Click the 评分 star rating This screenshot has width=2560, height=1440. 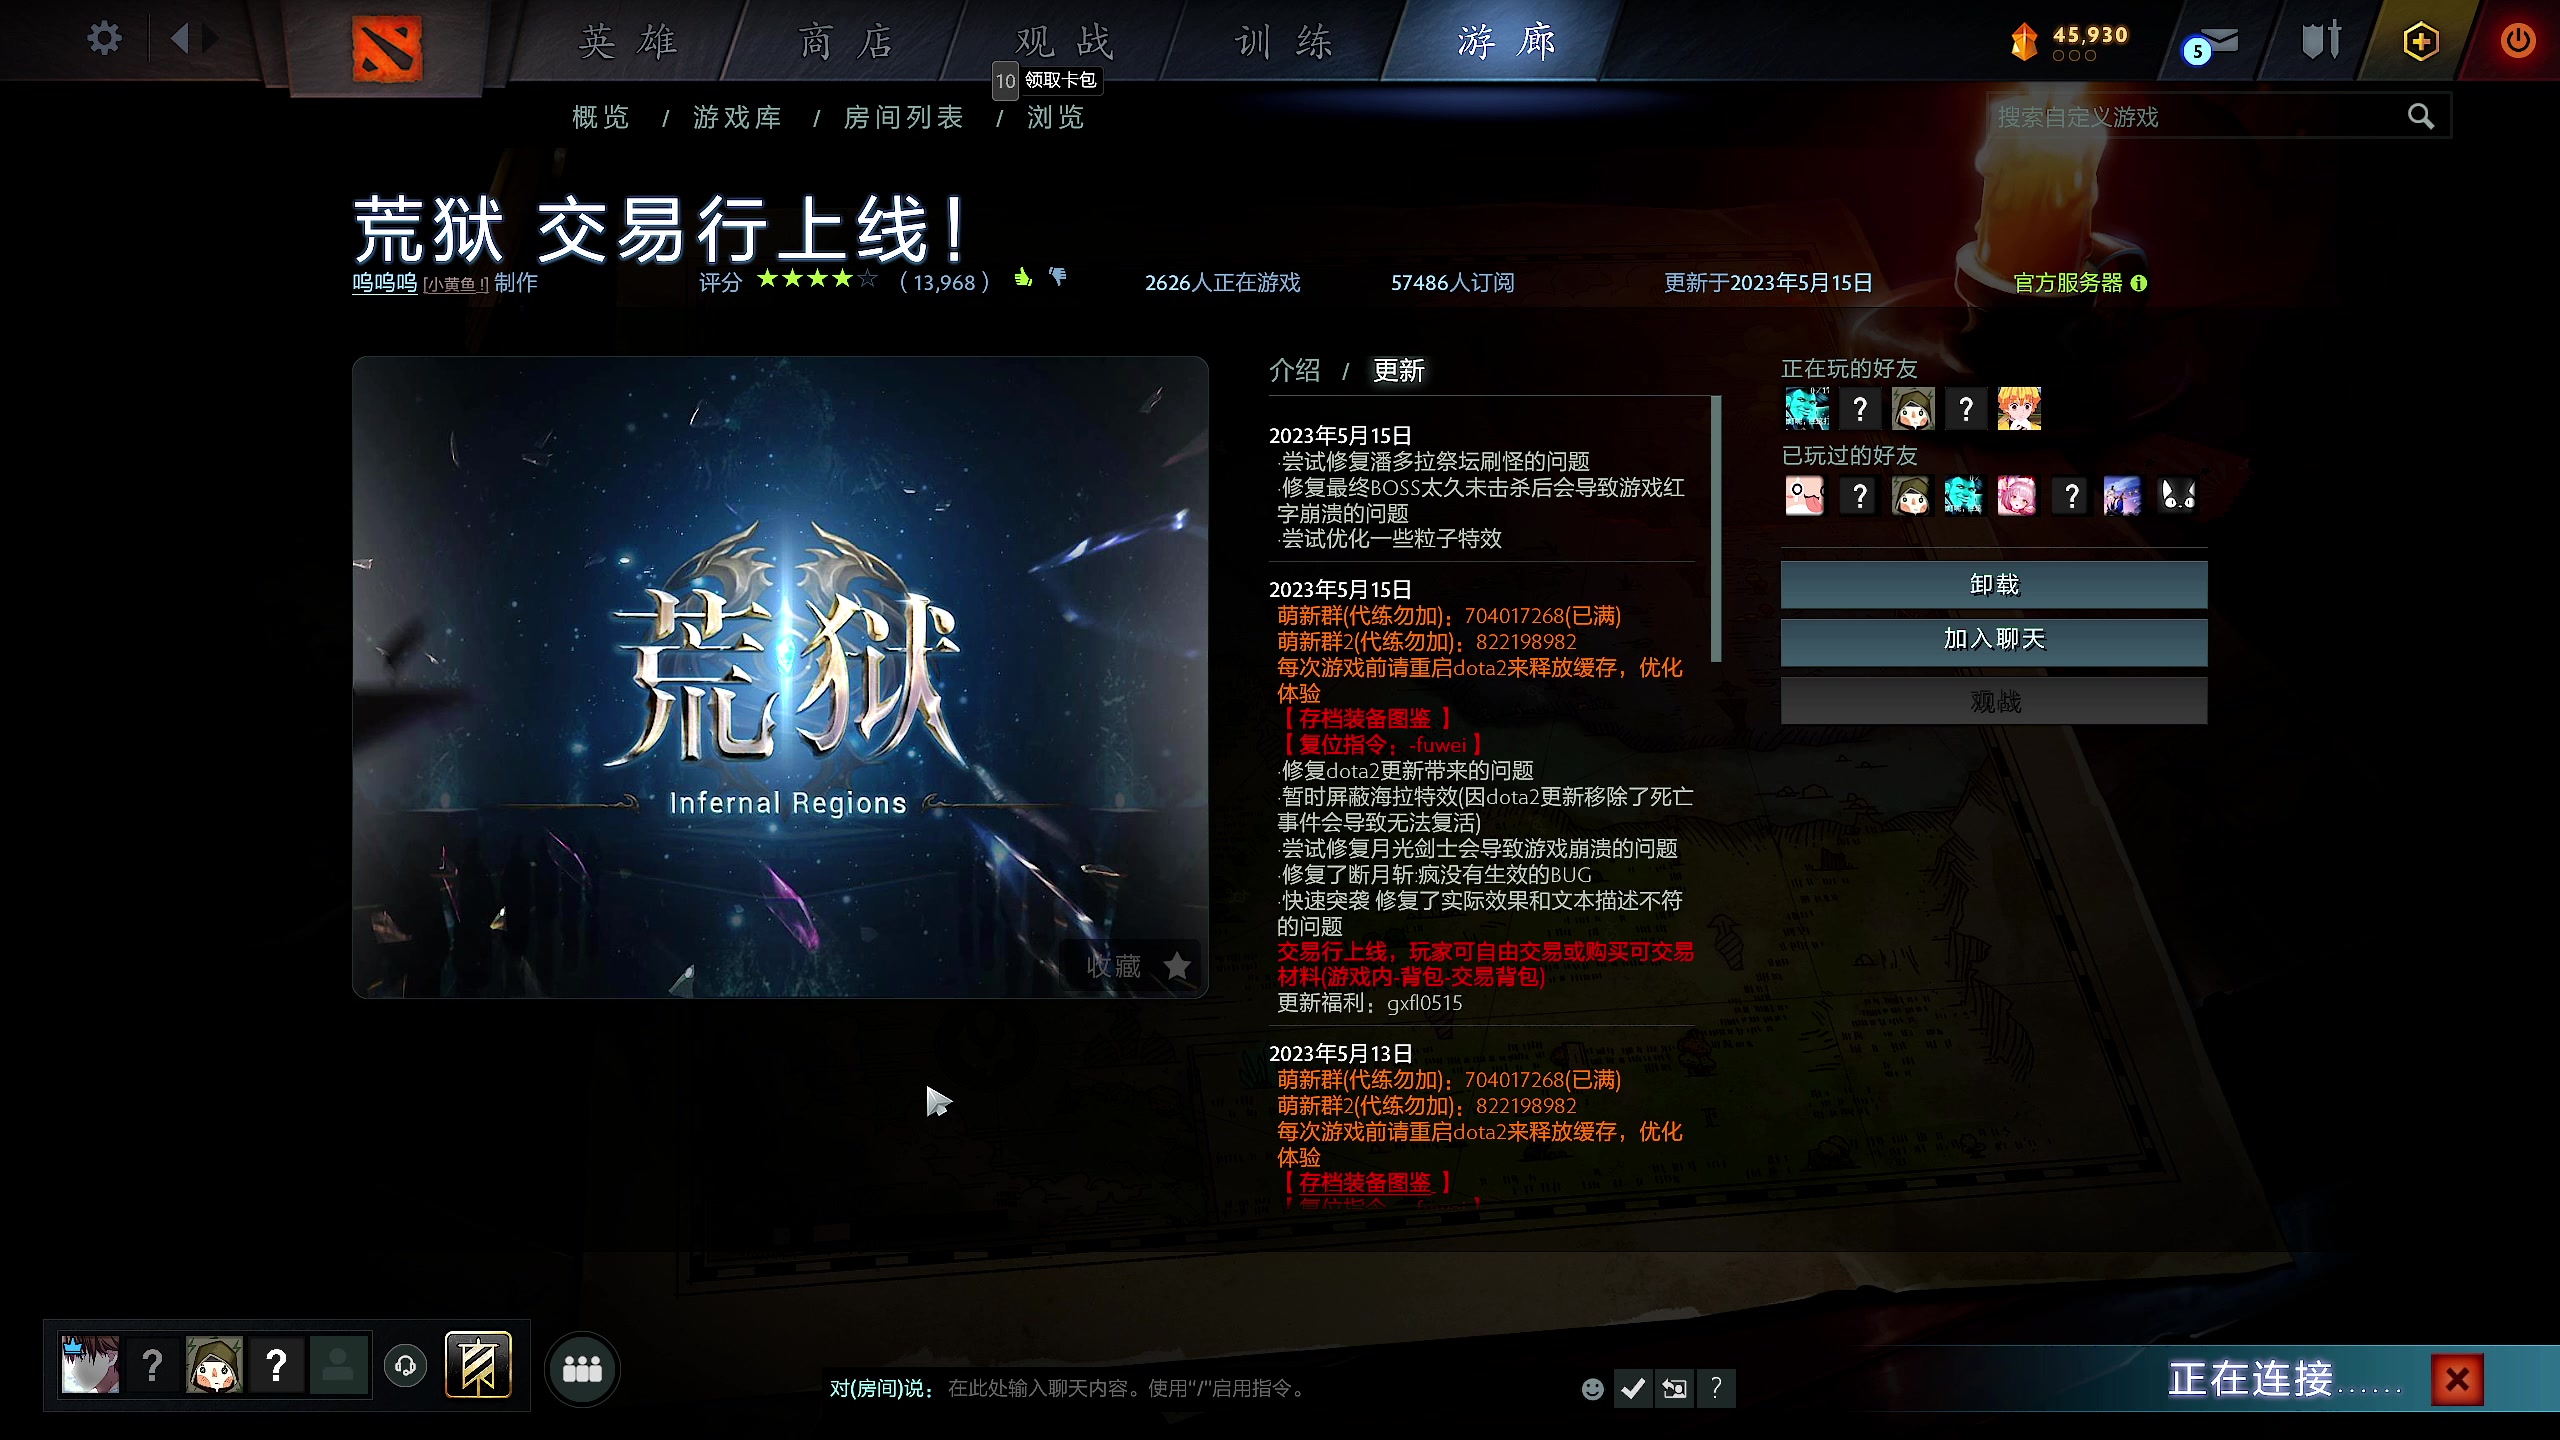click(817, 279)
